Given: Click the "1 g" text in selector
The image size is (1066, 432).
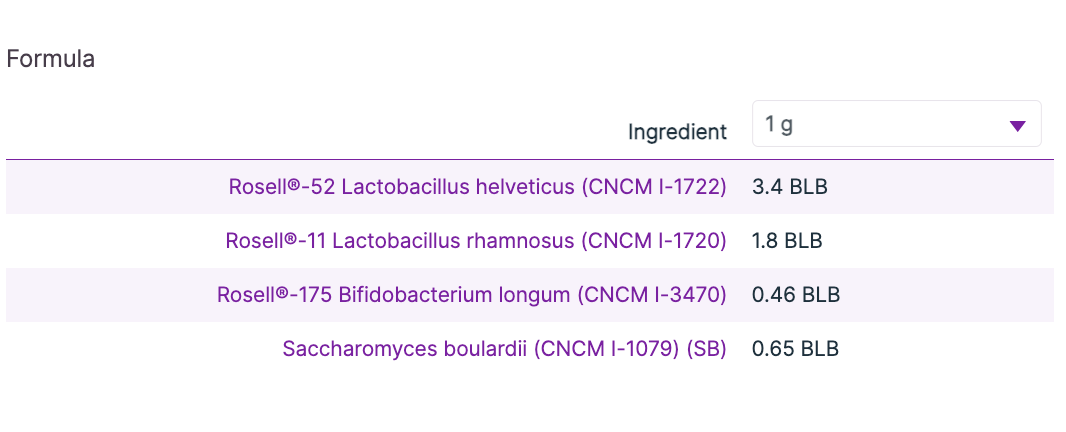Looking at the screenshot, I should coord(779,125).
